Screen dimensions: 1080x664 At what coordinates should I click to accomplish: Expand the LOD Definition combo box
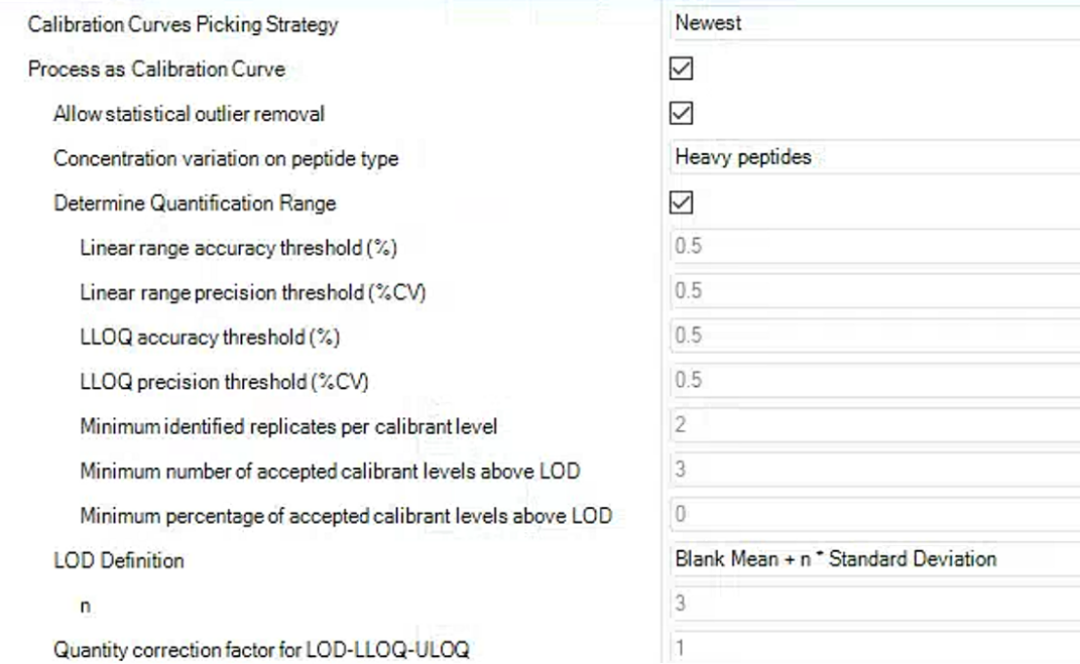[875, 559]
